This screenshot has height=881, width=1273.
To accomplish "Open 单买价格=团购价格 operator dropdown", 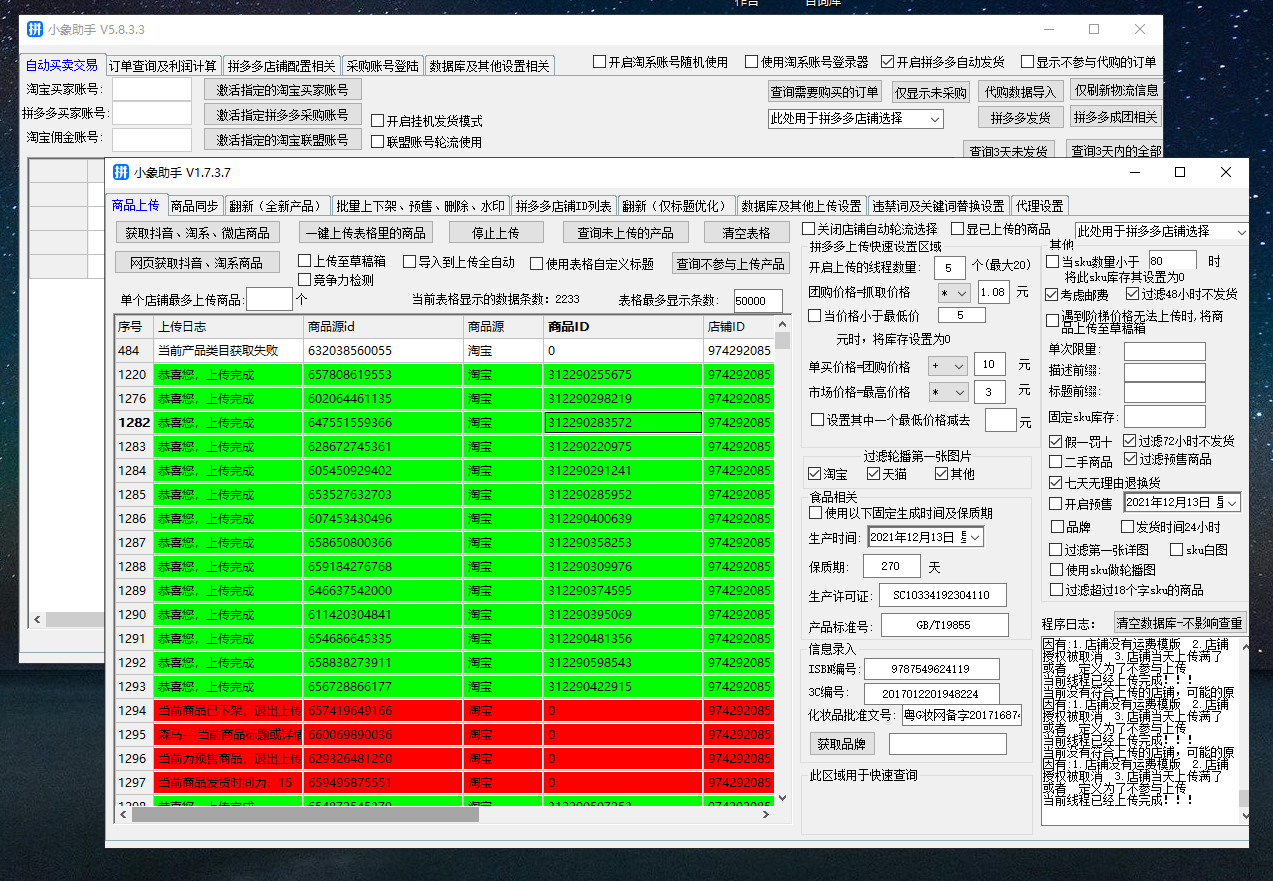I will (949, 365).
